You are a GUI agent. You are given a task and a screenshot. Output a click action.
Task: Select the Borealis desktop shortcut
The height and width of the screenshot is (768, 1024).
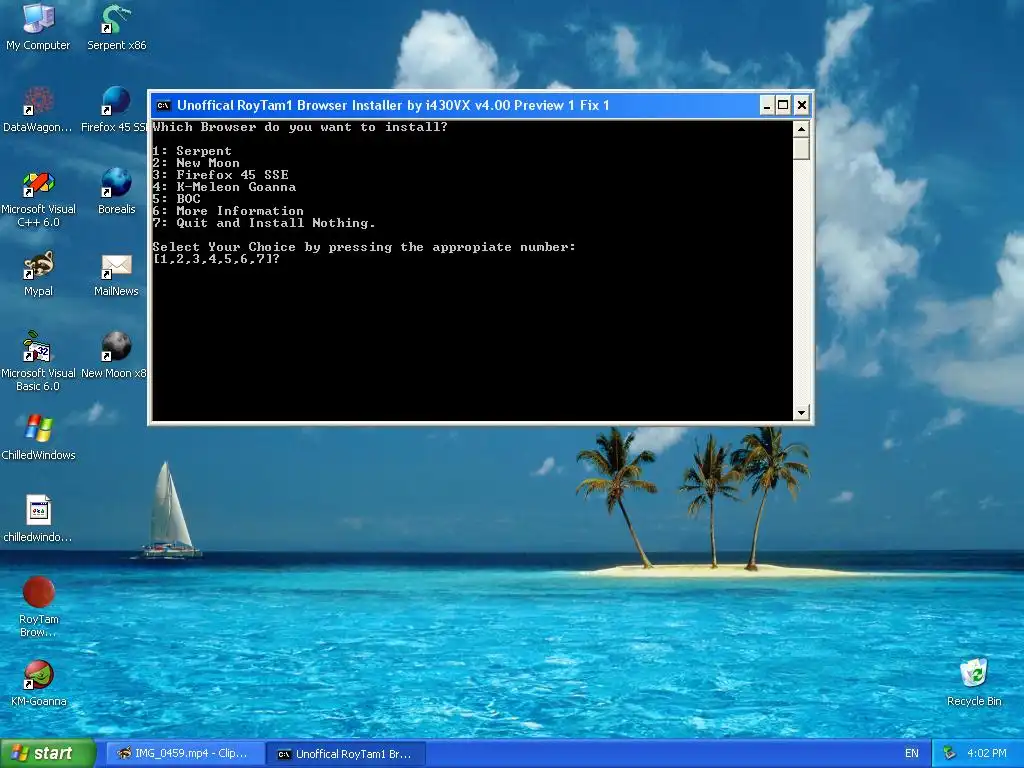(116, 191)
